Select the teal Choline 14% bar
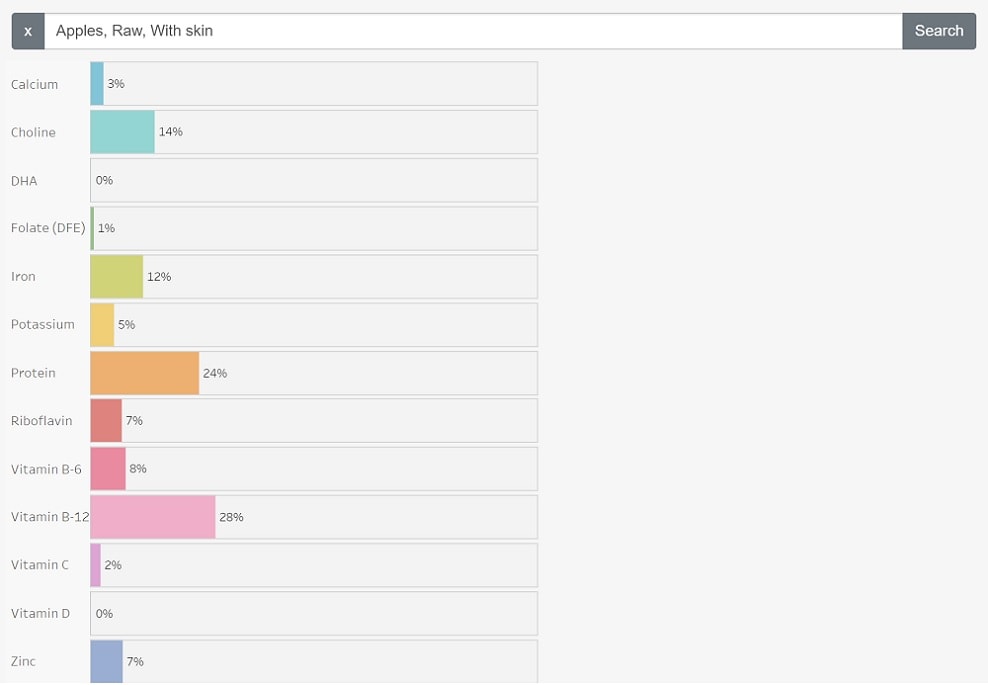 coord(122,132)
